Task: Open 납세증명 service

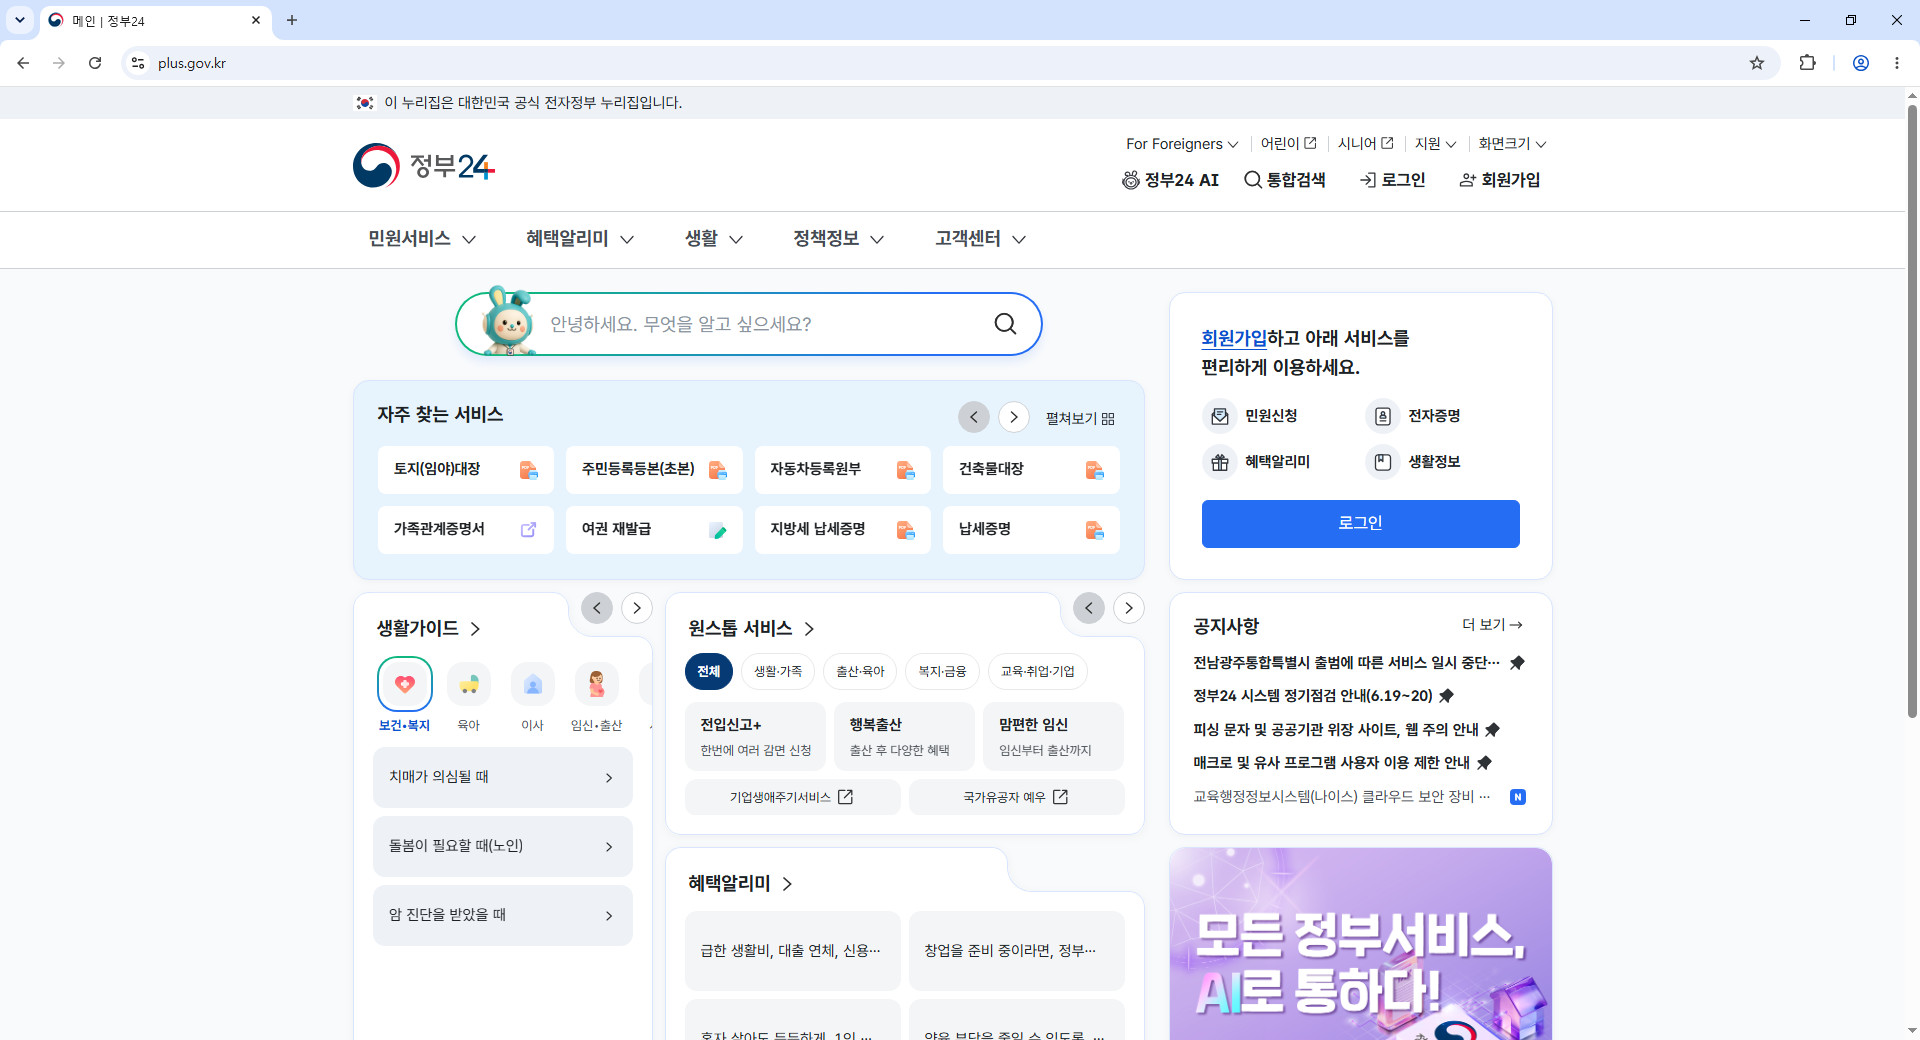Action: point(1031,530)
